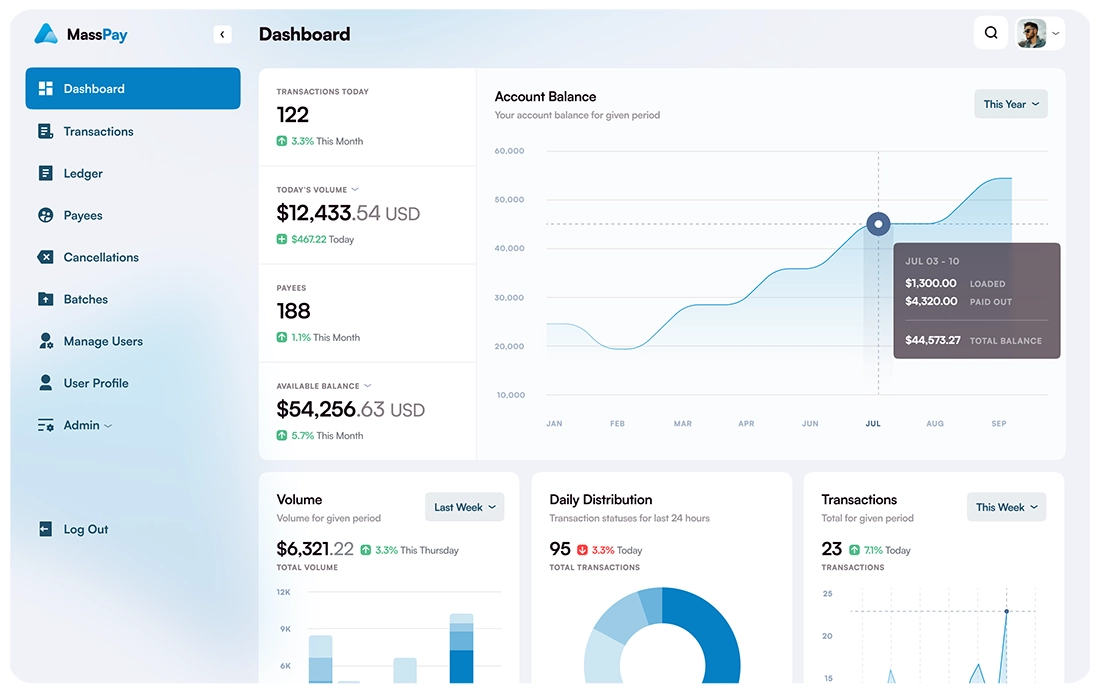Image resolution: width=1100 pixels, height=690 pixels.
Task: Open the Ledger page label
Action: point(83,173)
